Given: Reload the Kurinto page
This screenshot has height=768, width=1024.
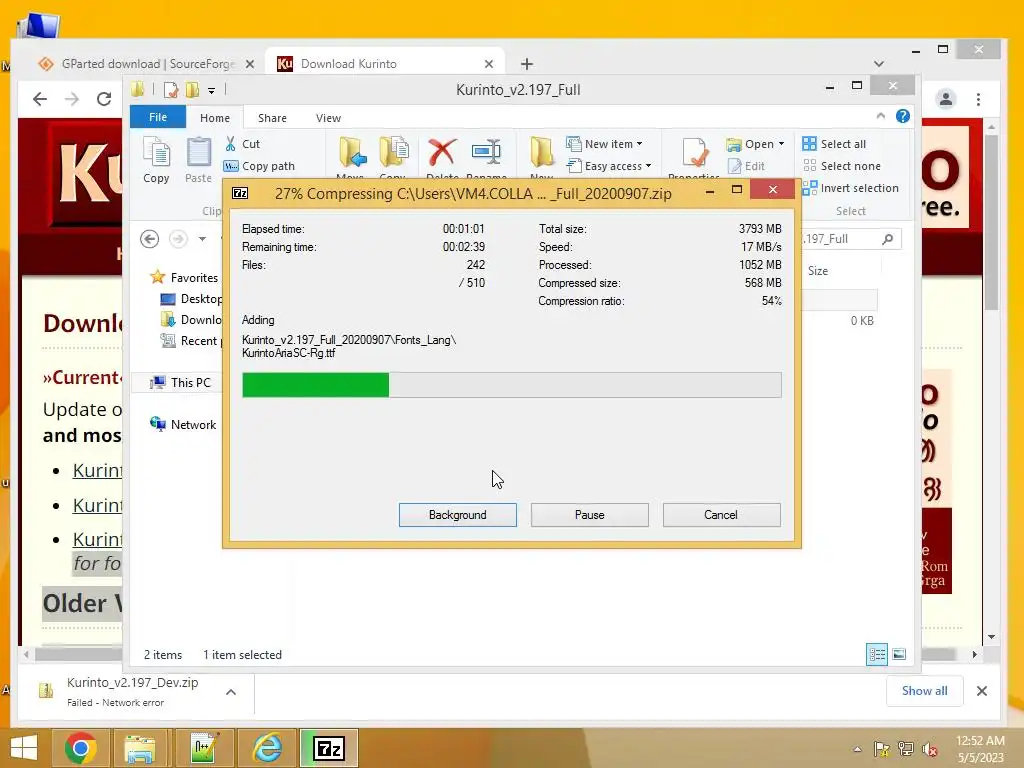Looking at the screenshot, I should [x=104, y=99].
